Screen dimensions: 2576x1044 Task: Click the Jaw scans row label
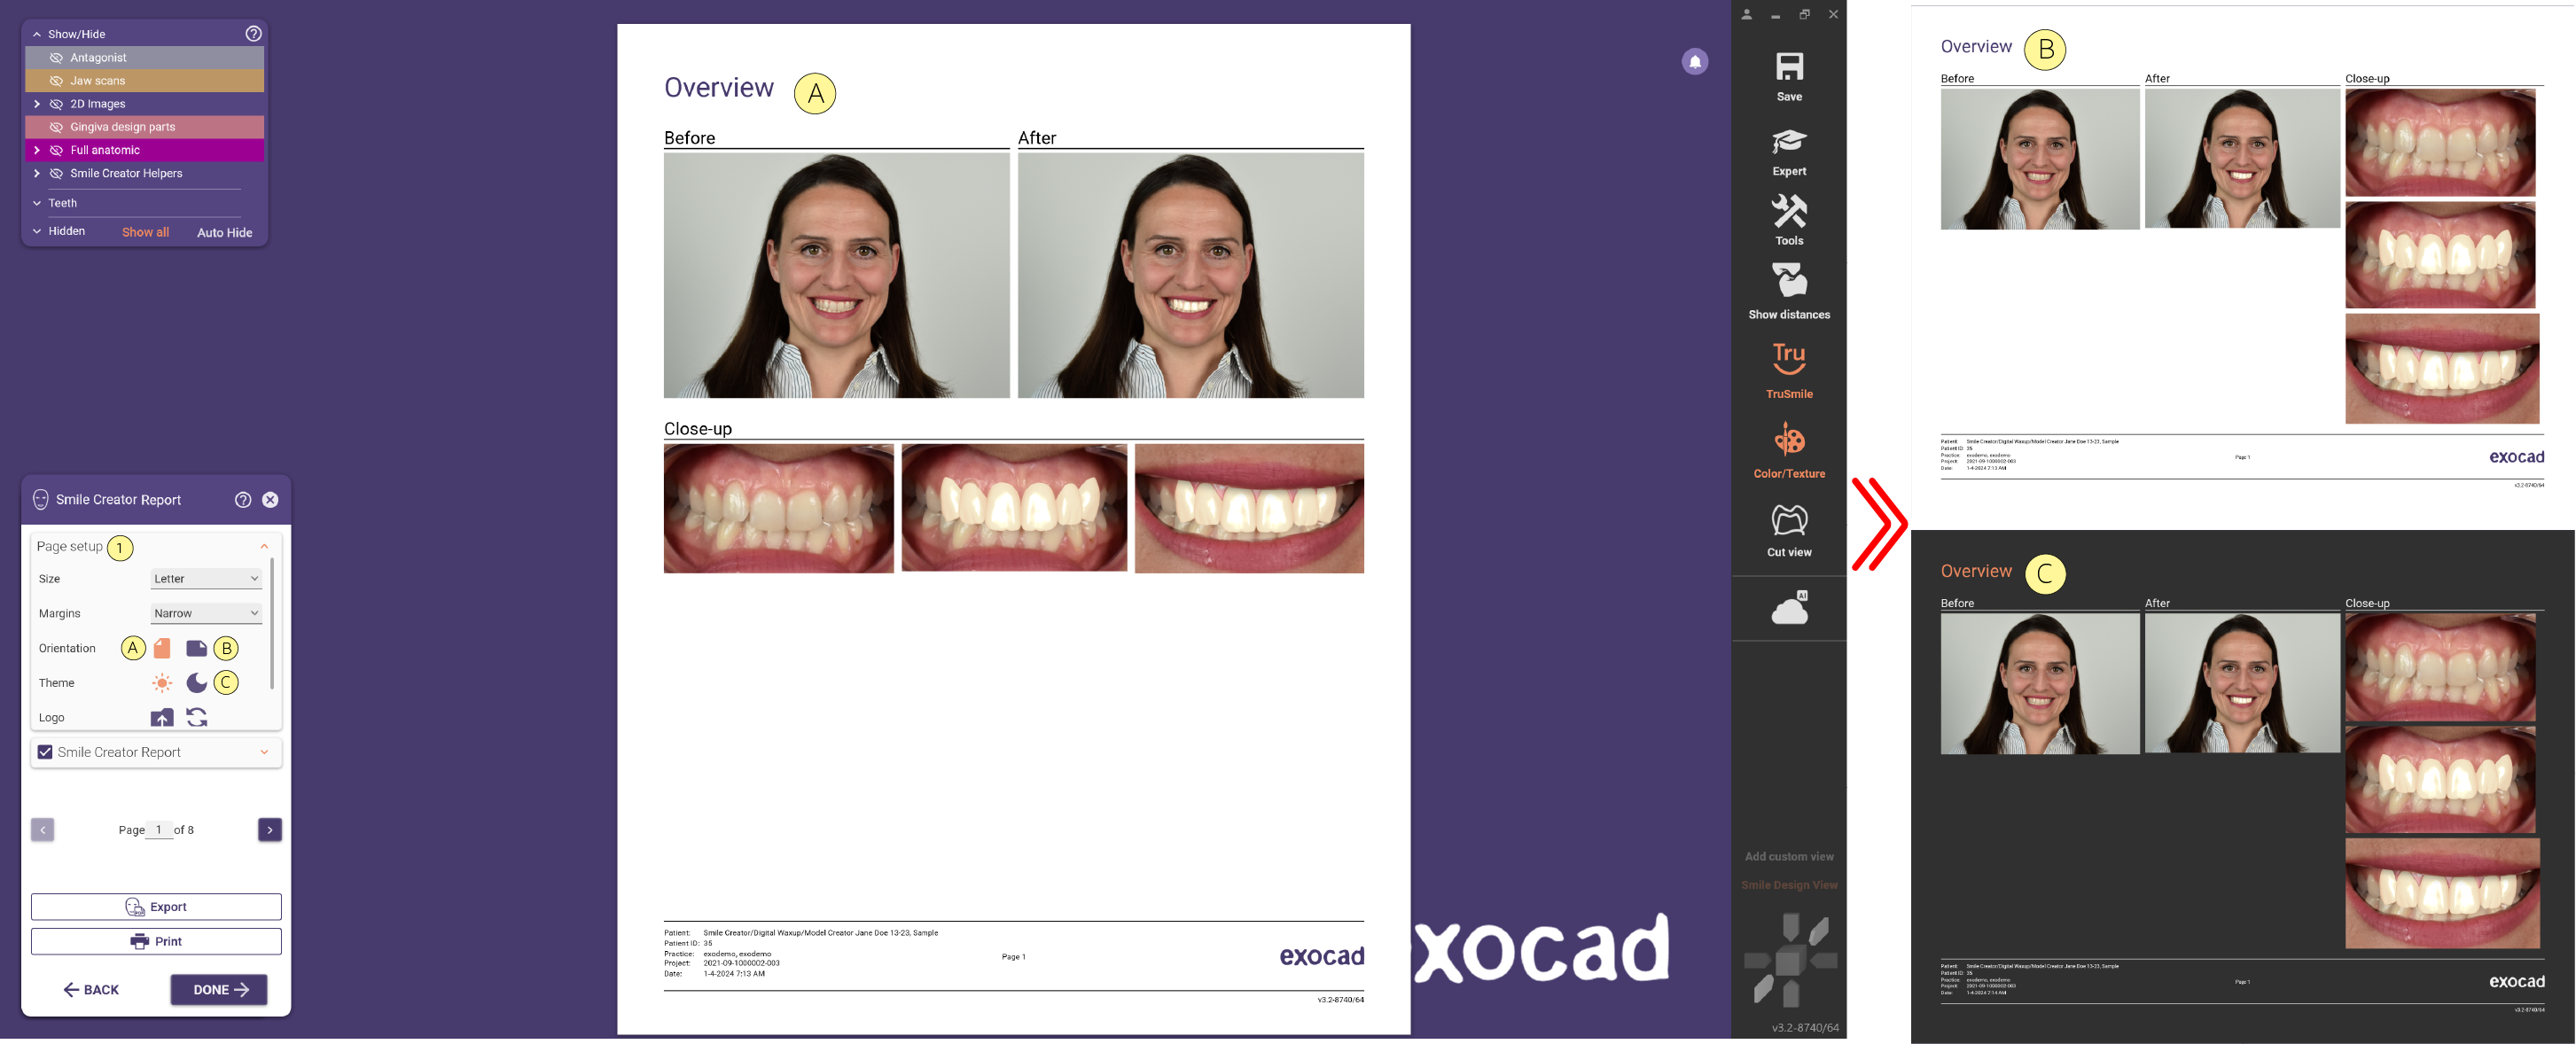[x=98, y=81]
